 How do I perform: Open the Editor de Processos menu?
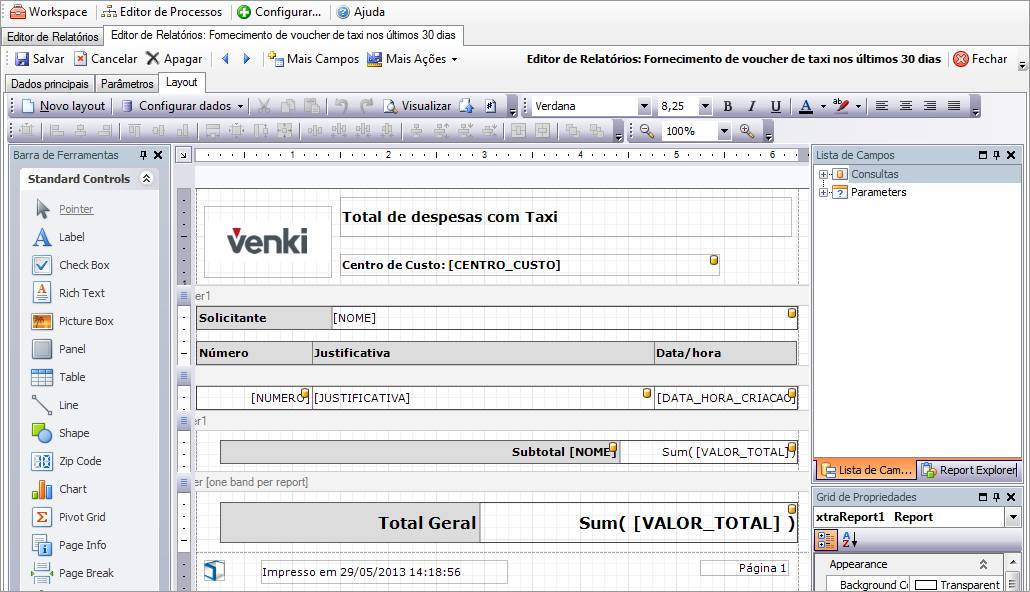pyautogui.click(x=162, y=12)
